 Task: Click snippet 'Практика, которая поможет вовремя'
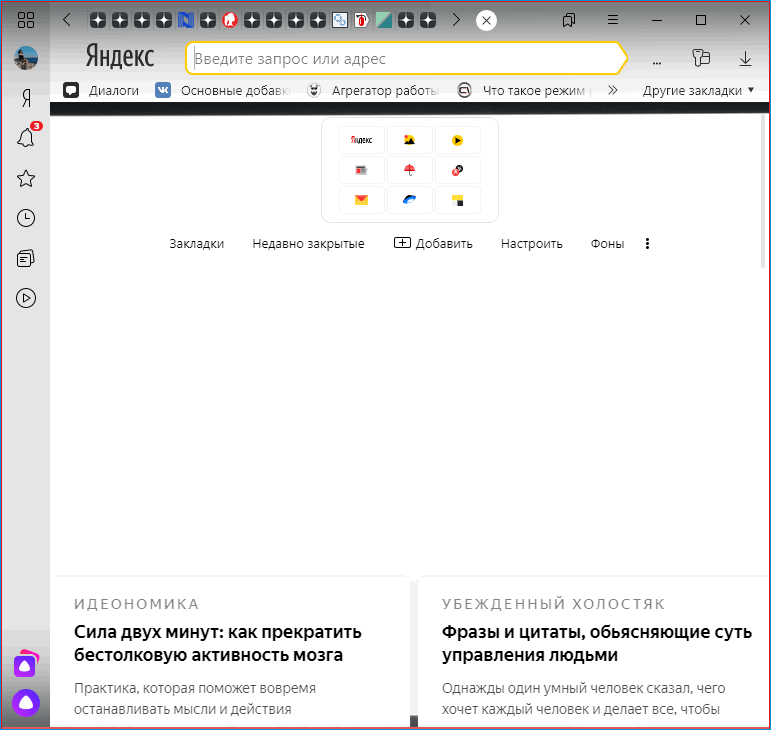[x=195, y=688]
